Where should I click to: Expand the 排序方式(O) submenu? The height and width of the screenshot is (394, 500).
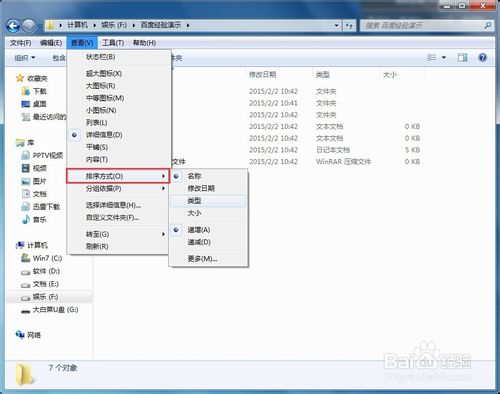(x=118, y=176)
